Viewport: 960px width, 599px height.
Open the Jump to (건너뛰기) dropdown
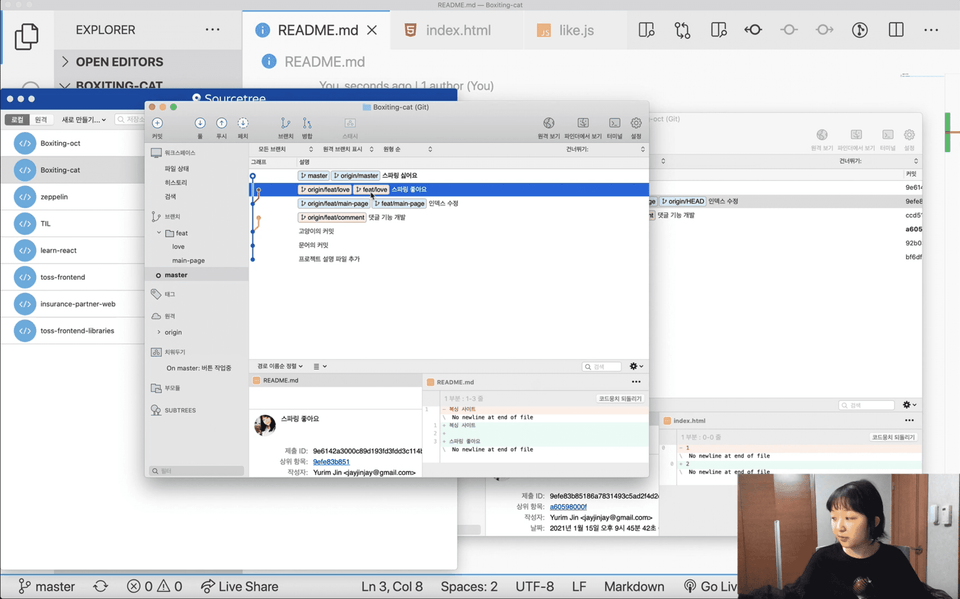tap(605, 149)
